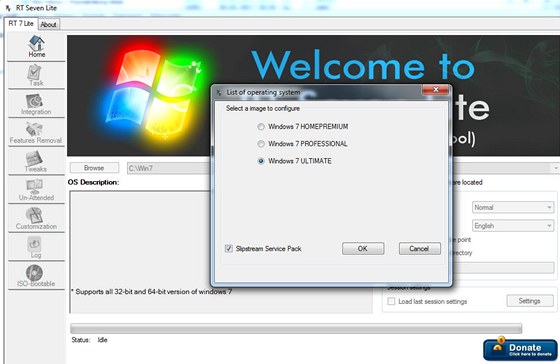
Task: Click the RT Seven Lite title bar icon
Action: 9,8
